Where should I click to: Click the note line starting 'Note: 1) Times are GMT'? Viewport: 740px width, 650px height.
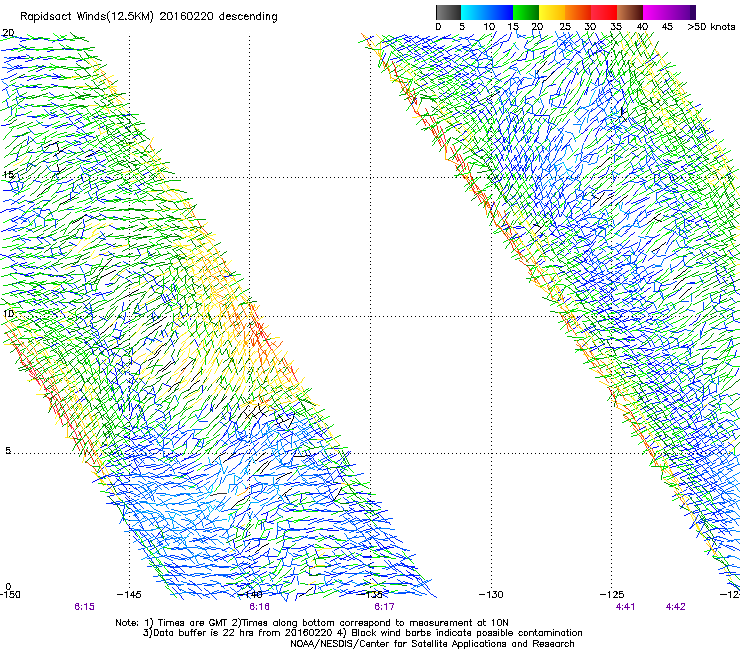click(312, 623)
